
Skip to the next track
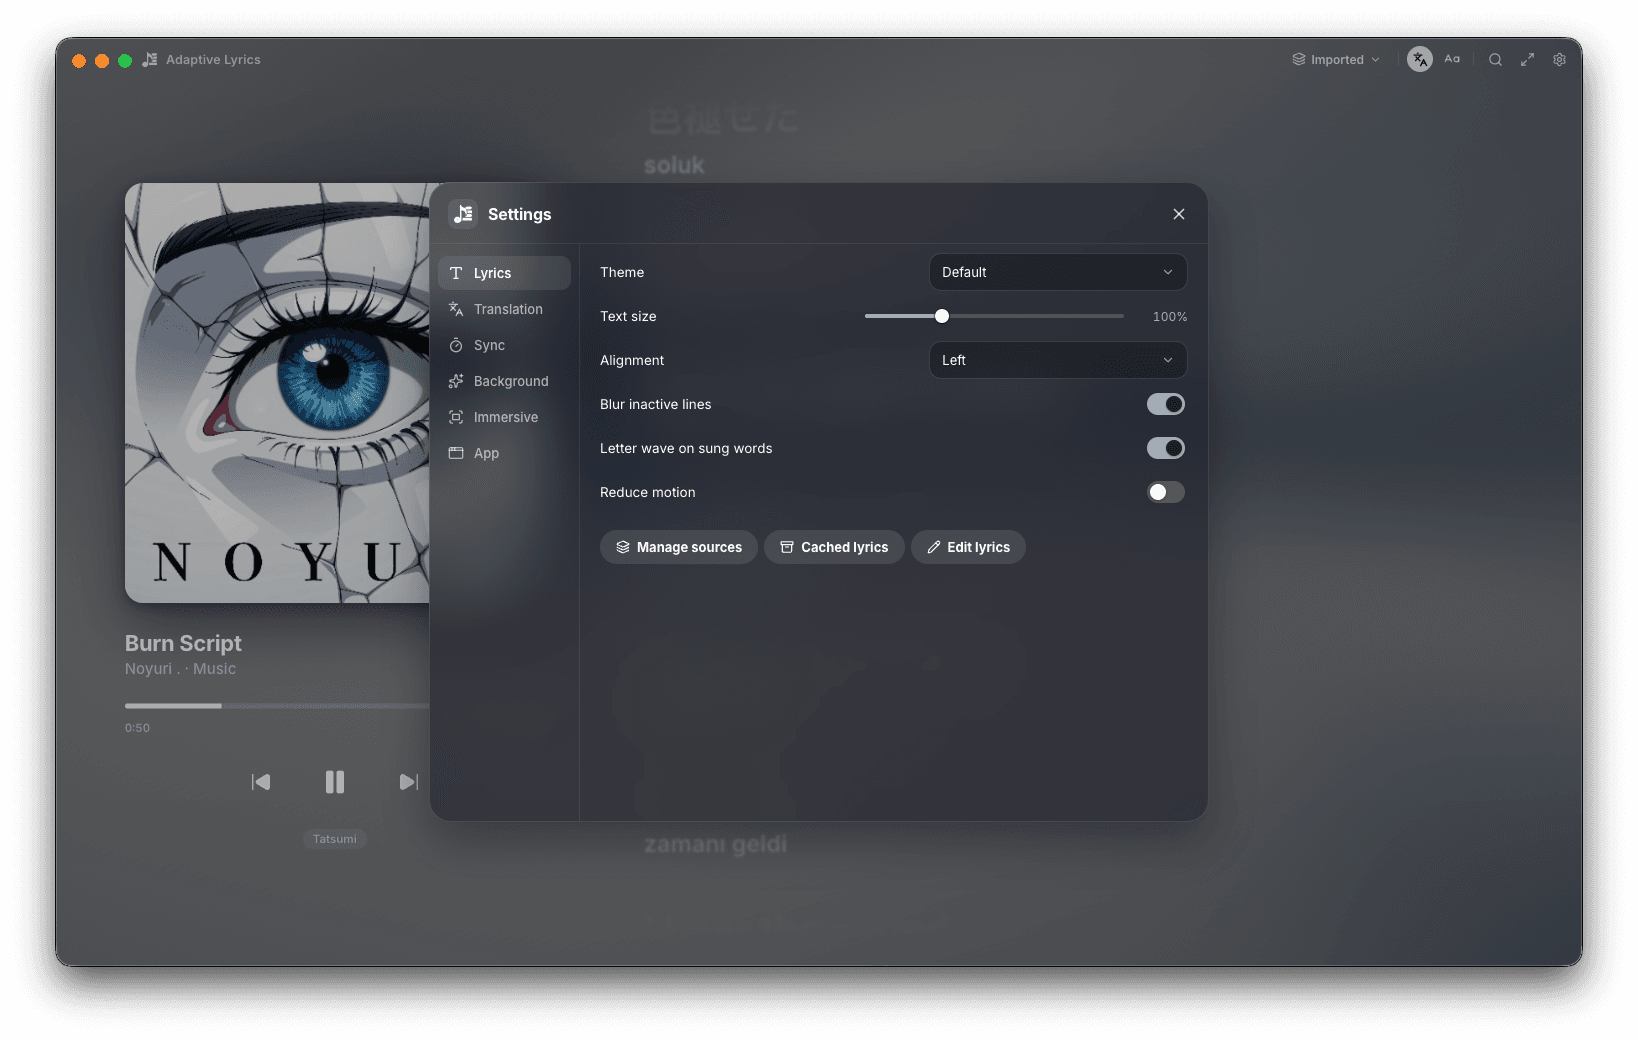408,782
